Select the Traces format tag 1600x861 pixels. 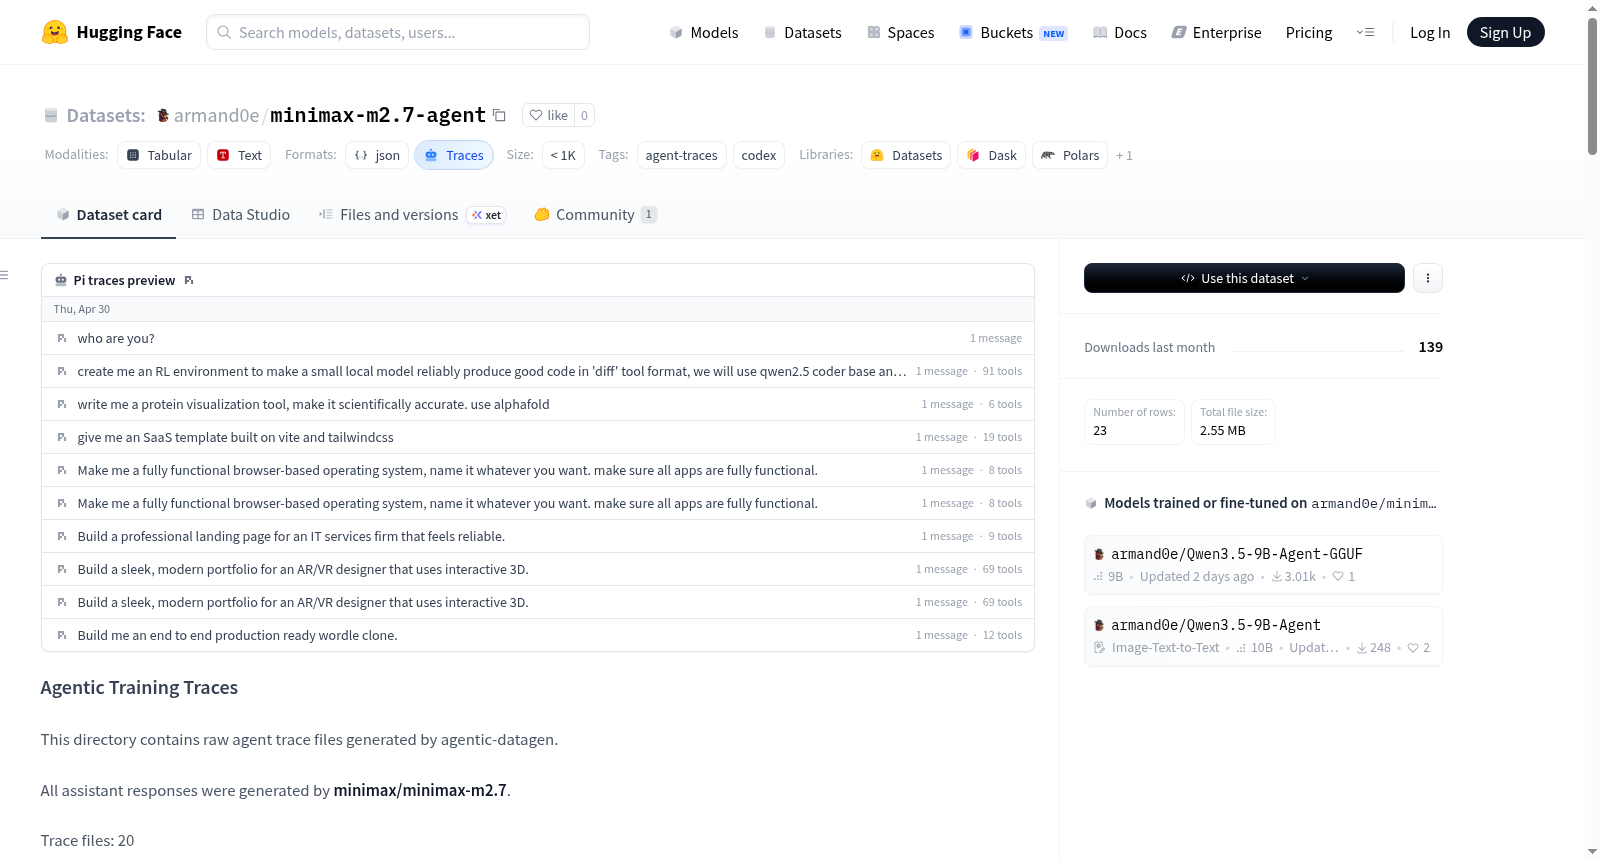(454, 155)
